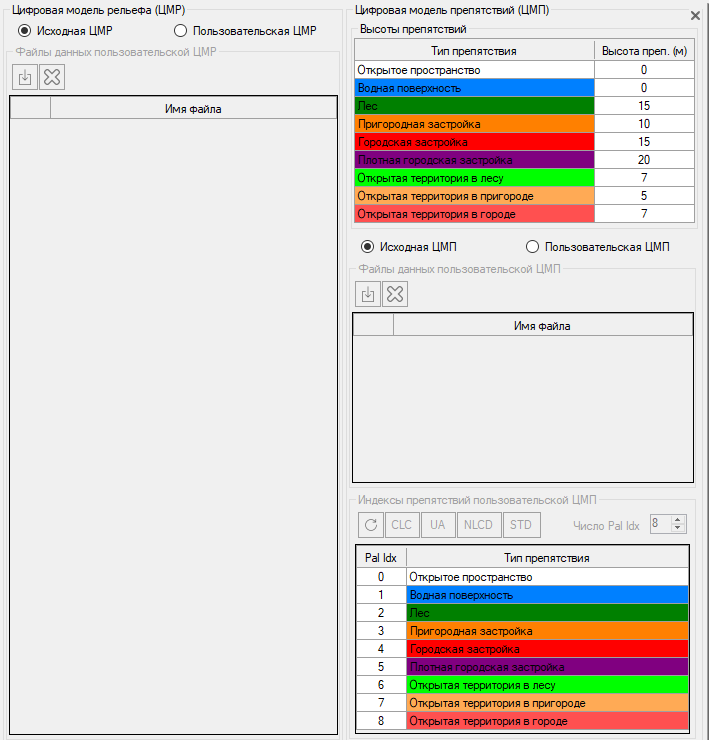Select the orange Пригородная застройка row in the heights table
Screen dimensions: 709x740
474,124
